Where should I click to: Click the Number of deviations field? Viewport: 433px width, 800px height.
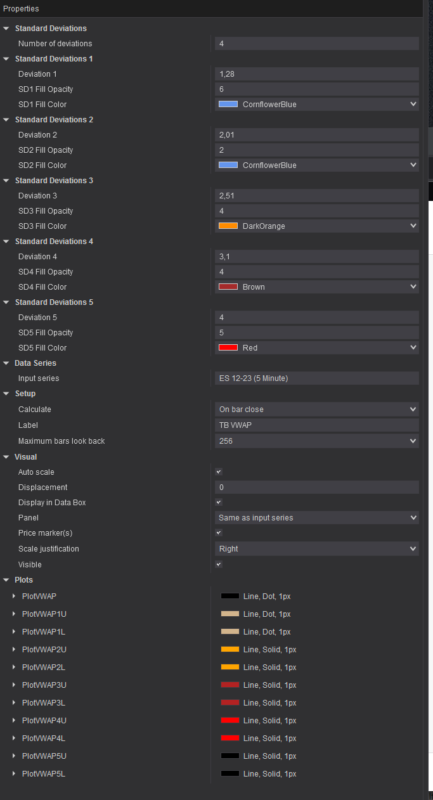(x=317, y=43)
